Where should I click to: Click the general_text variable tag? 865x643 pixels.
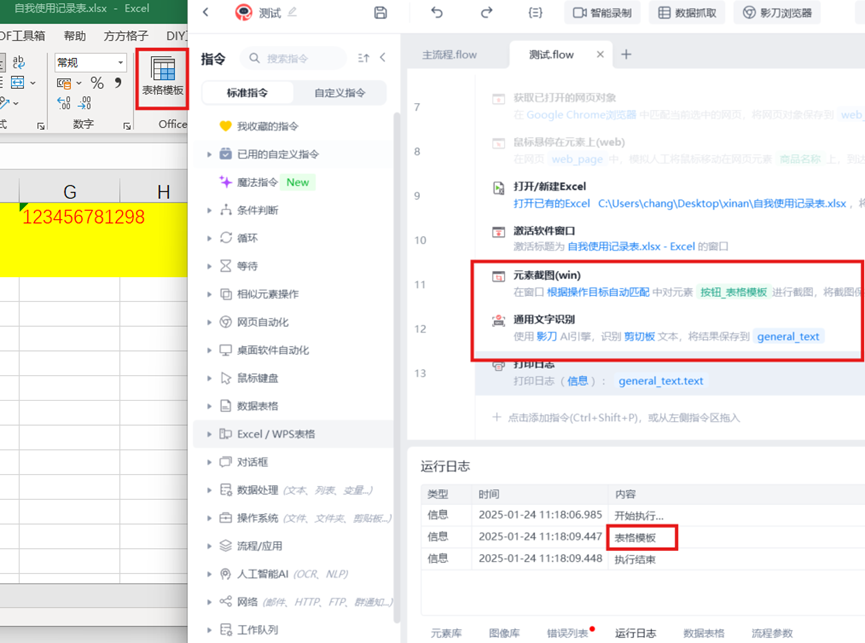tap(788, 336)
